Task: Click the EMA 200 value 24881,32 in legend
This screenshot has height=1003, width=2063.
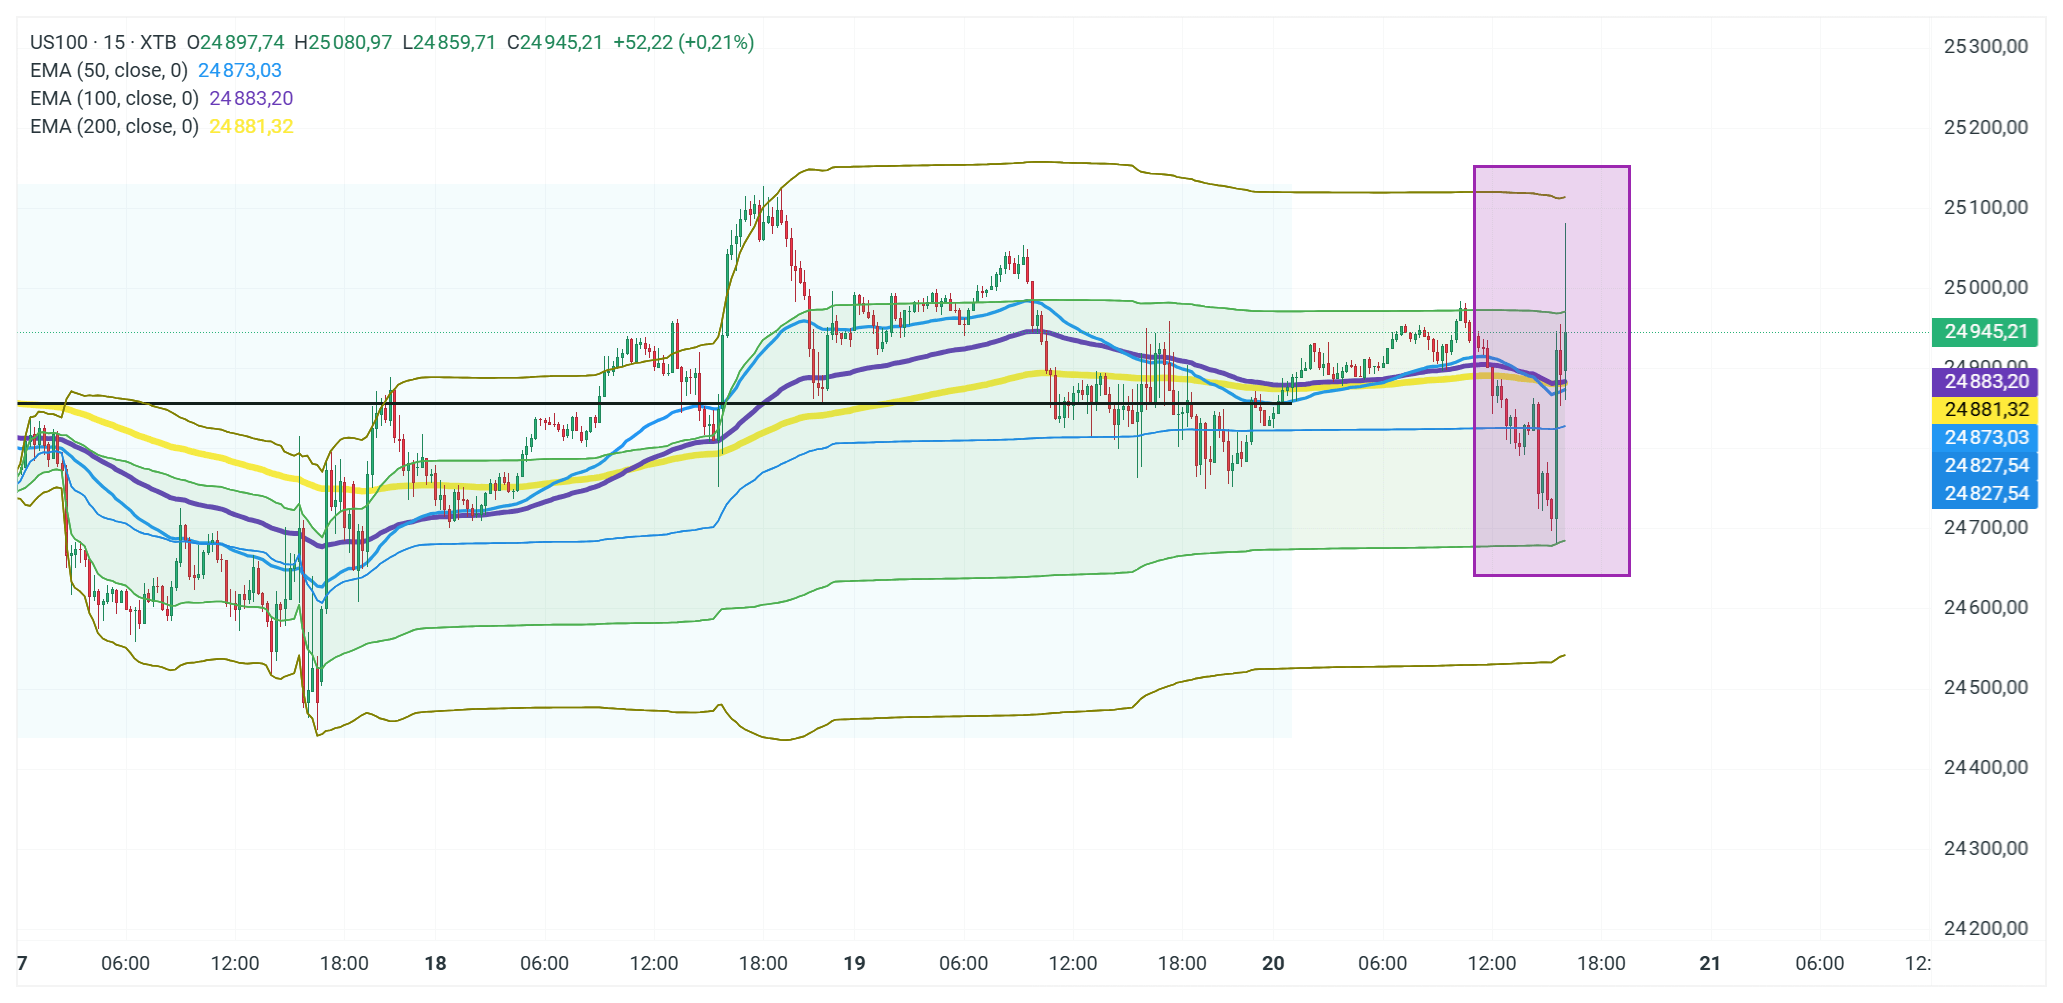Action: (251, 126)
